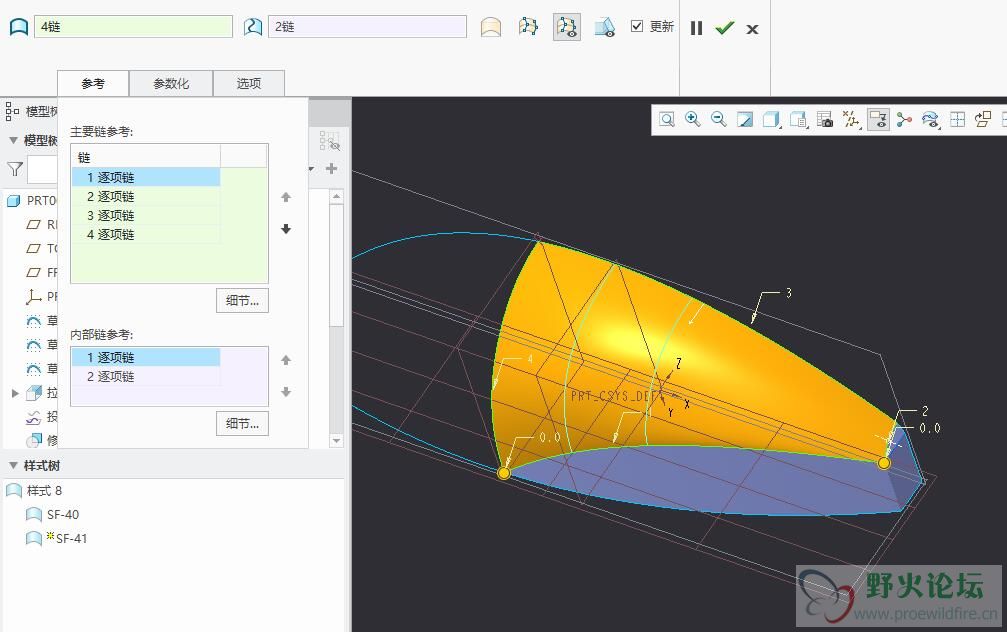Viewport: 1007px width, 632px height.
Task: Click 细节 button under primary chains
Action: (x=242, y=301)
